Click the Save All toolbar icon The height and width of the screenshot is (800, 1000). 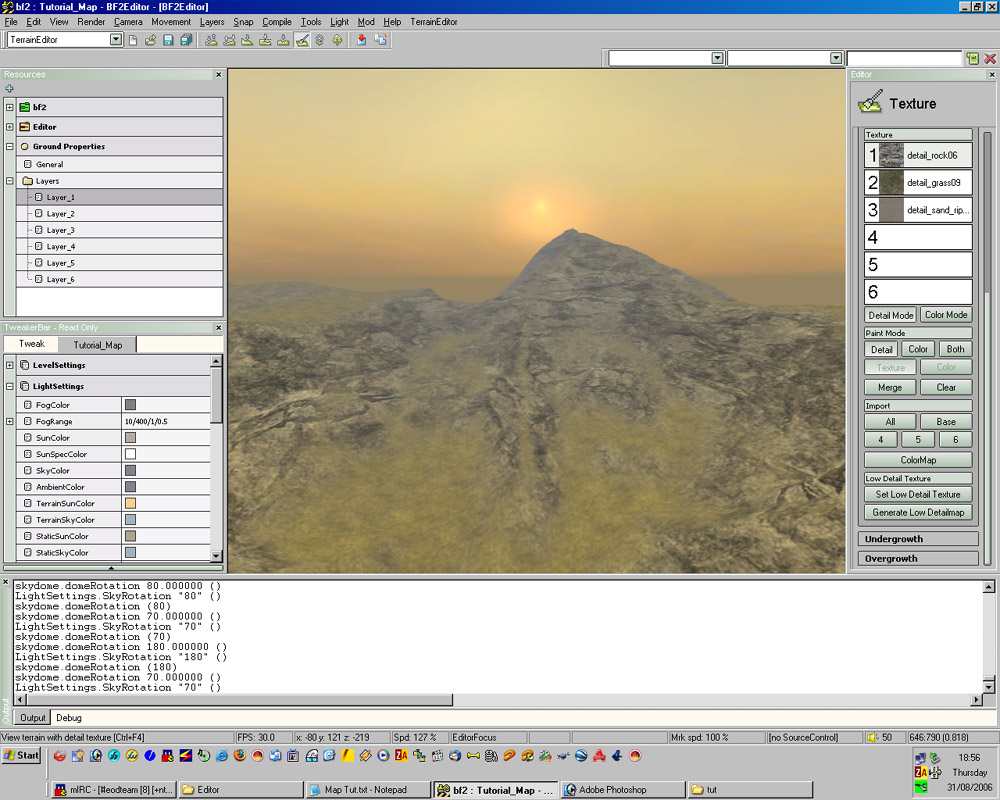coord(186,40)
